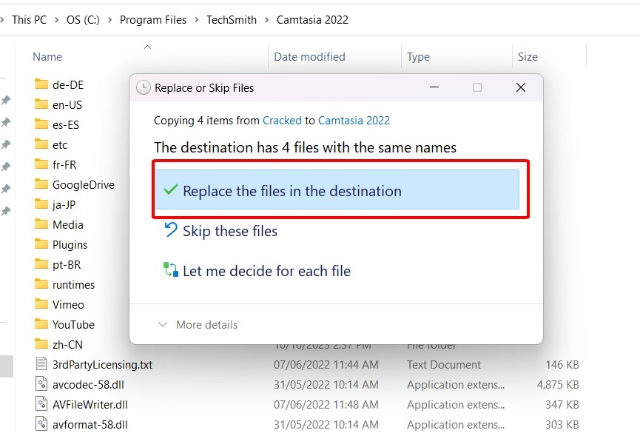Screen dimensions: 640x433
Task: Select the en-US folder icon
Action: point(41,104)
